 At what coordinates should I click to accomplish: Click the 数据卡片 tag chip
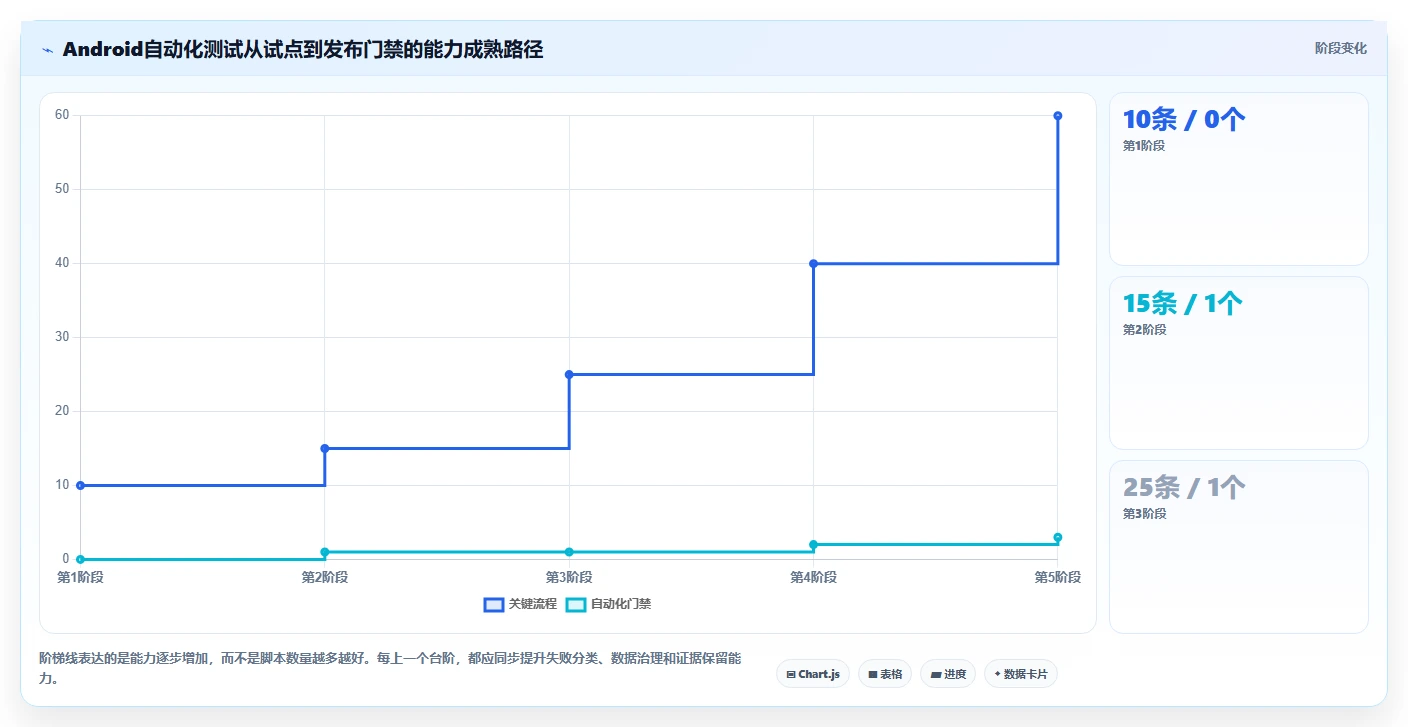click(1021, 674)
